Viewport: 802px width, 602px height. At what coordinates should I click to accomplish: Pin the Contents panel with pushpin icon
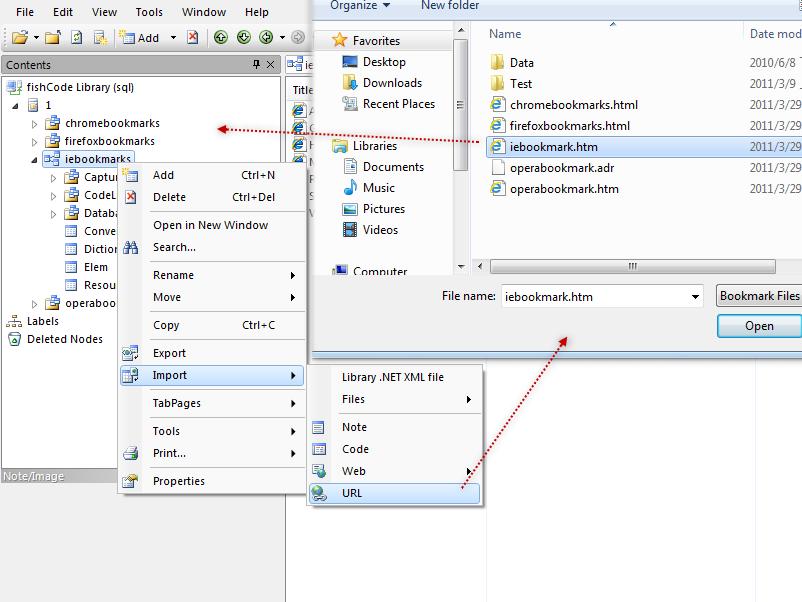point(256,64)
